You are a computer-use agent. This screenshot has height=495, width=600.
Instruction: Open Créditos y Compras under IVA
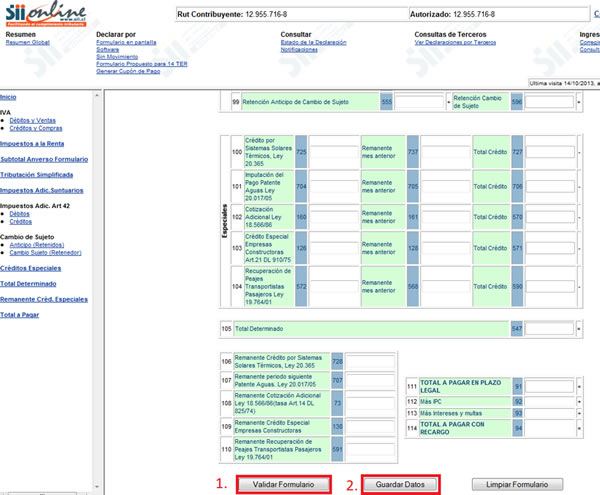35,127
